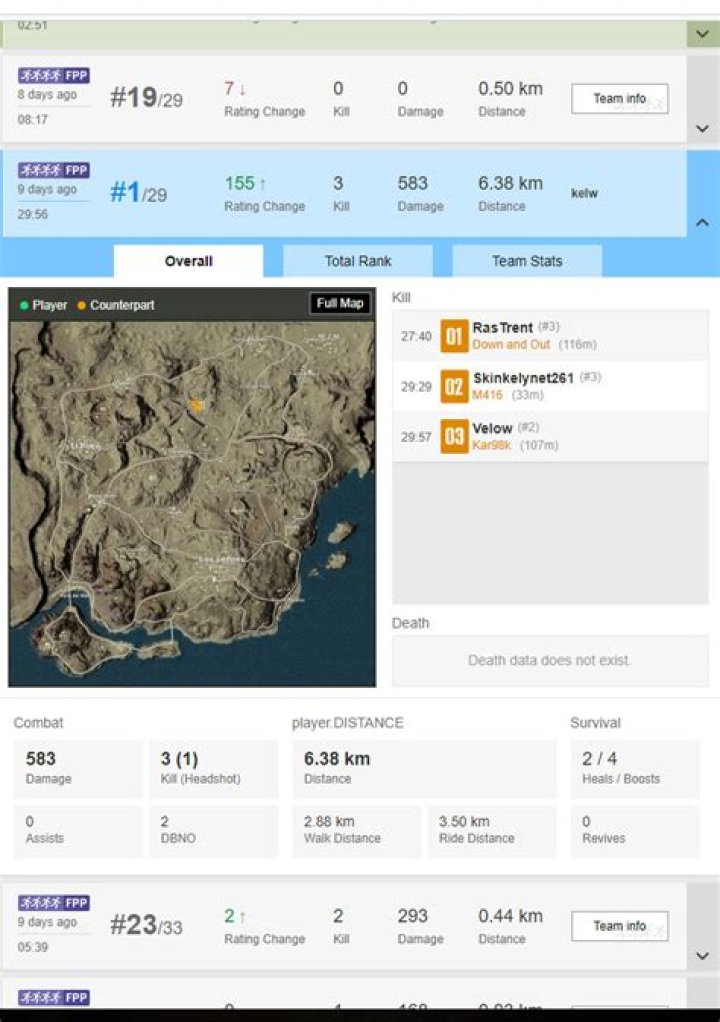Switch to the Overall tab
The height and width of the screenshot is (1022, 720).
(x=188, y=261)
